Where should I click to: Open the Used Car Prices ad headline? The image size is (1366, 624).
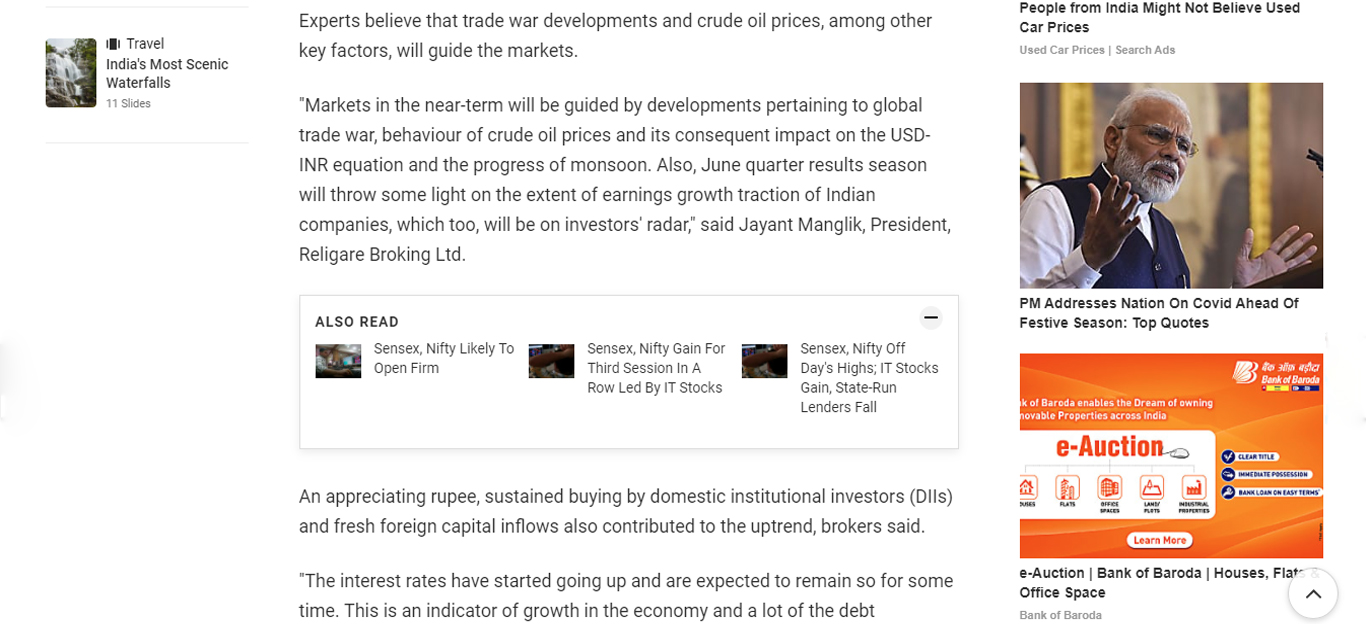(x=1159, y=18)
